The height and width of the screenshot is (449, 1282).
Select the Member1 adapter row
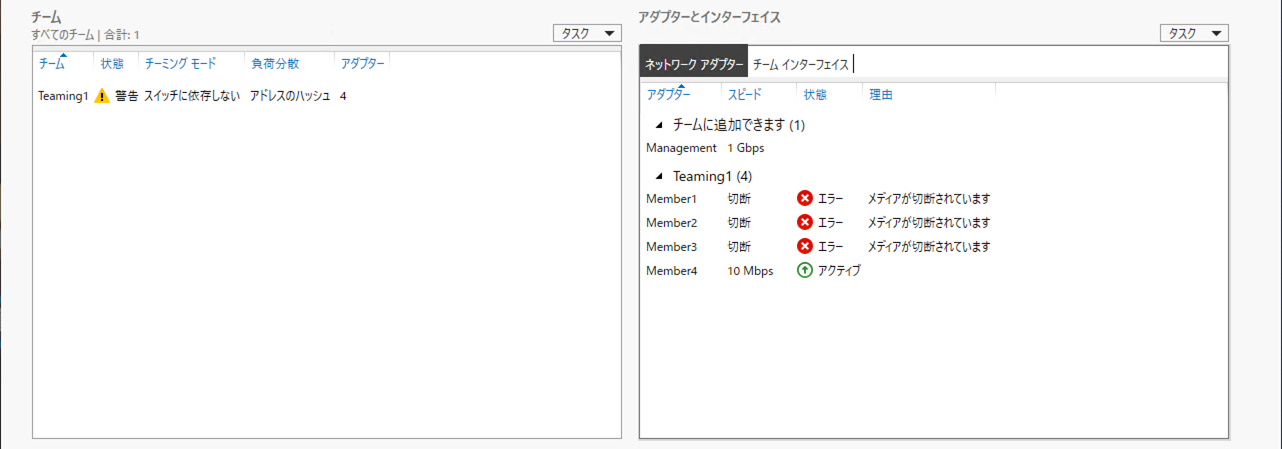[933, 199]
